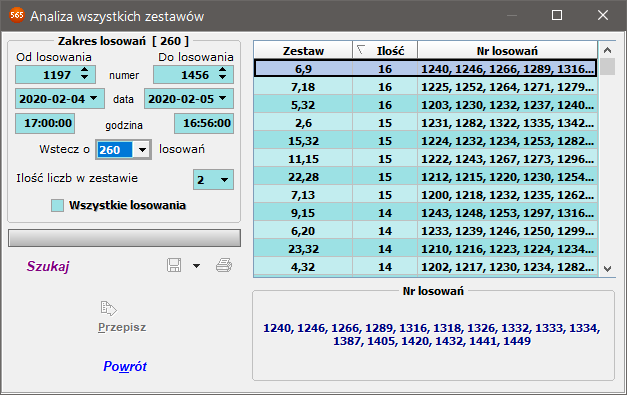Image resolution: width=627 pixels, height=395 pixels.
Task: Increase the Do losowania number spinner
Action: coord(223,70)
